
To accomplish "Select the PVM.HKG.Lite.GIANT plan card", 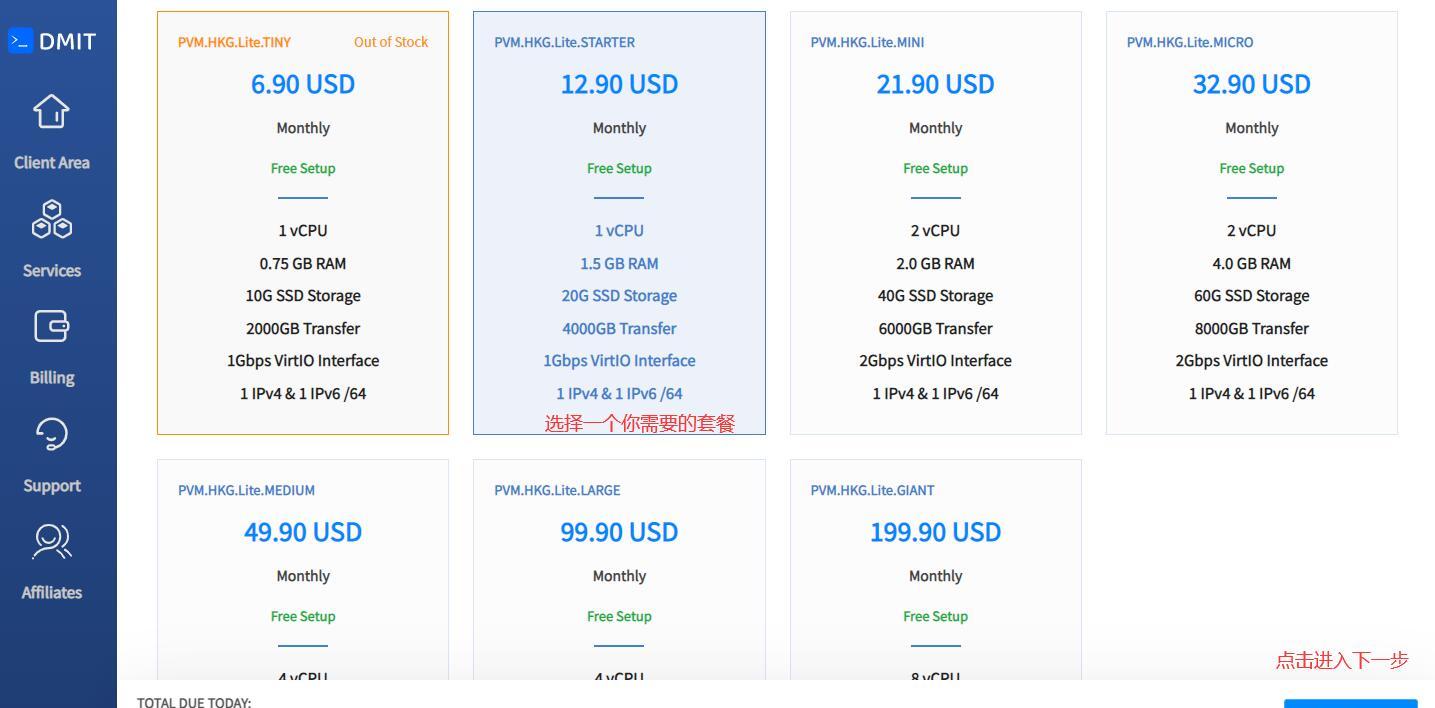I will 936,570.
